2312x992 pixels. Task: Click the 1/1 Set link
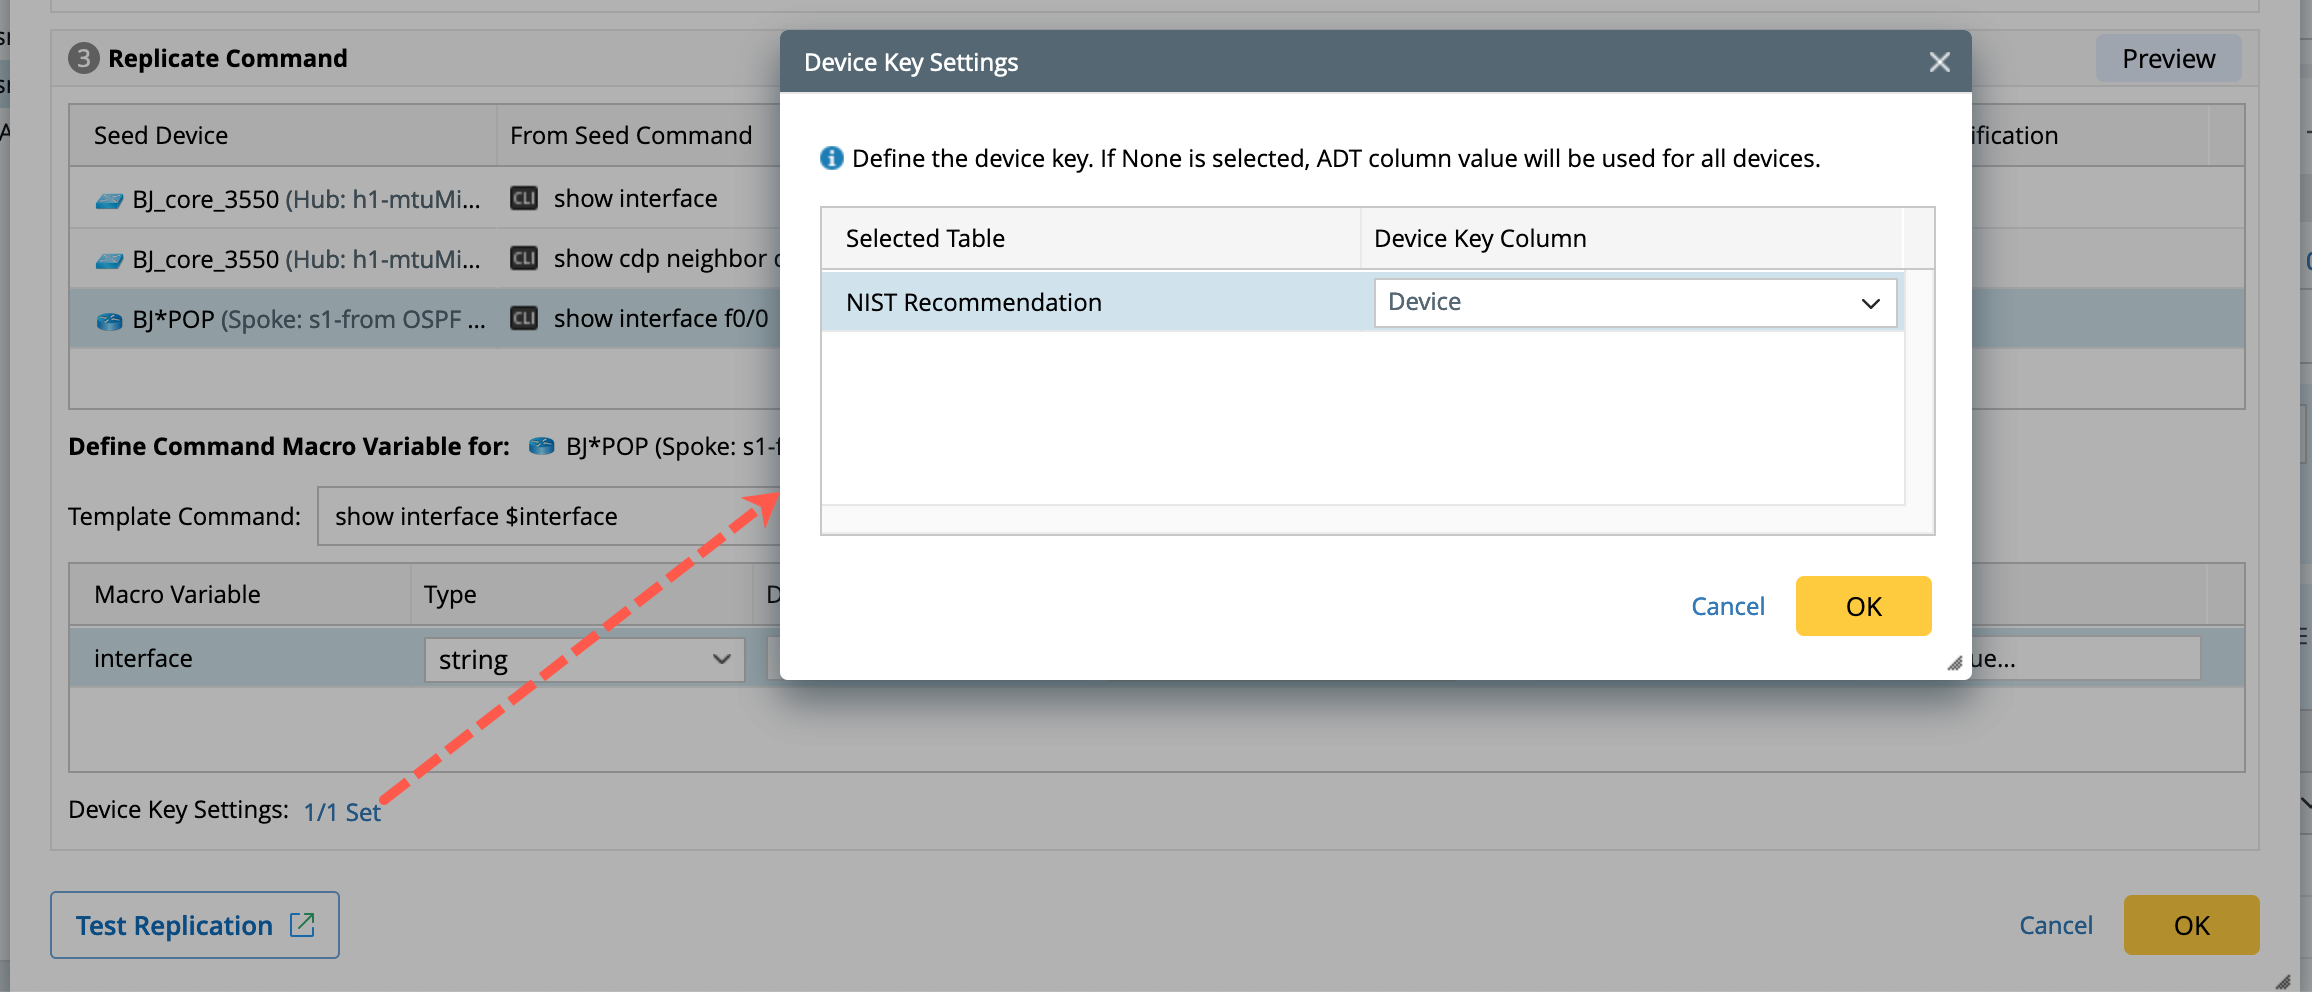pos(342,812)
